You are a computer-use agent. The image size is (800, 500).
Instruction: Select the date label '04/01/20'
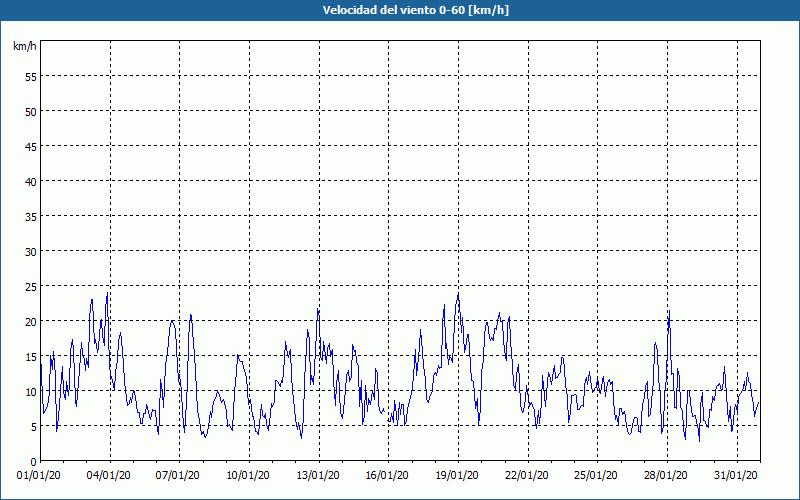[108, 476]
